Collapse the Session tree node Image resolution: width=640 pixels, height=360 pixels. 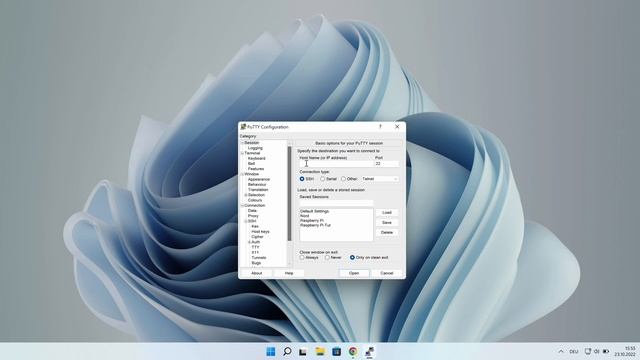242,143
